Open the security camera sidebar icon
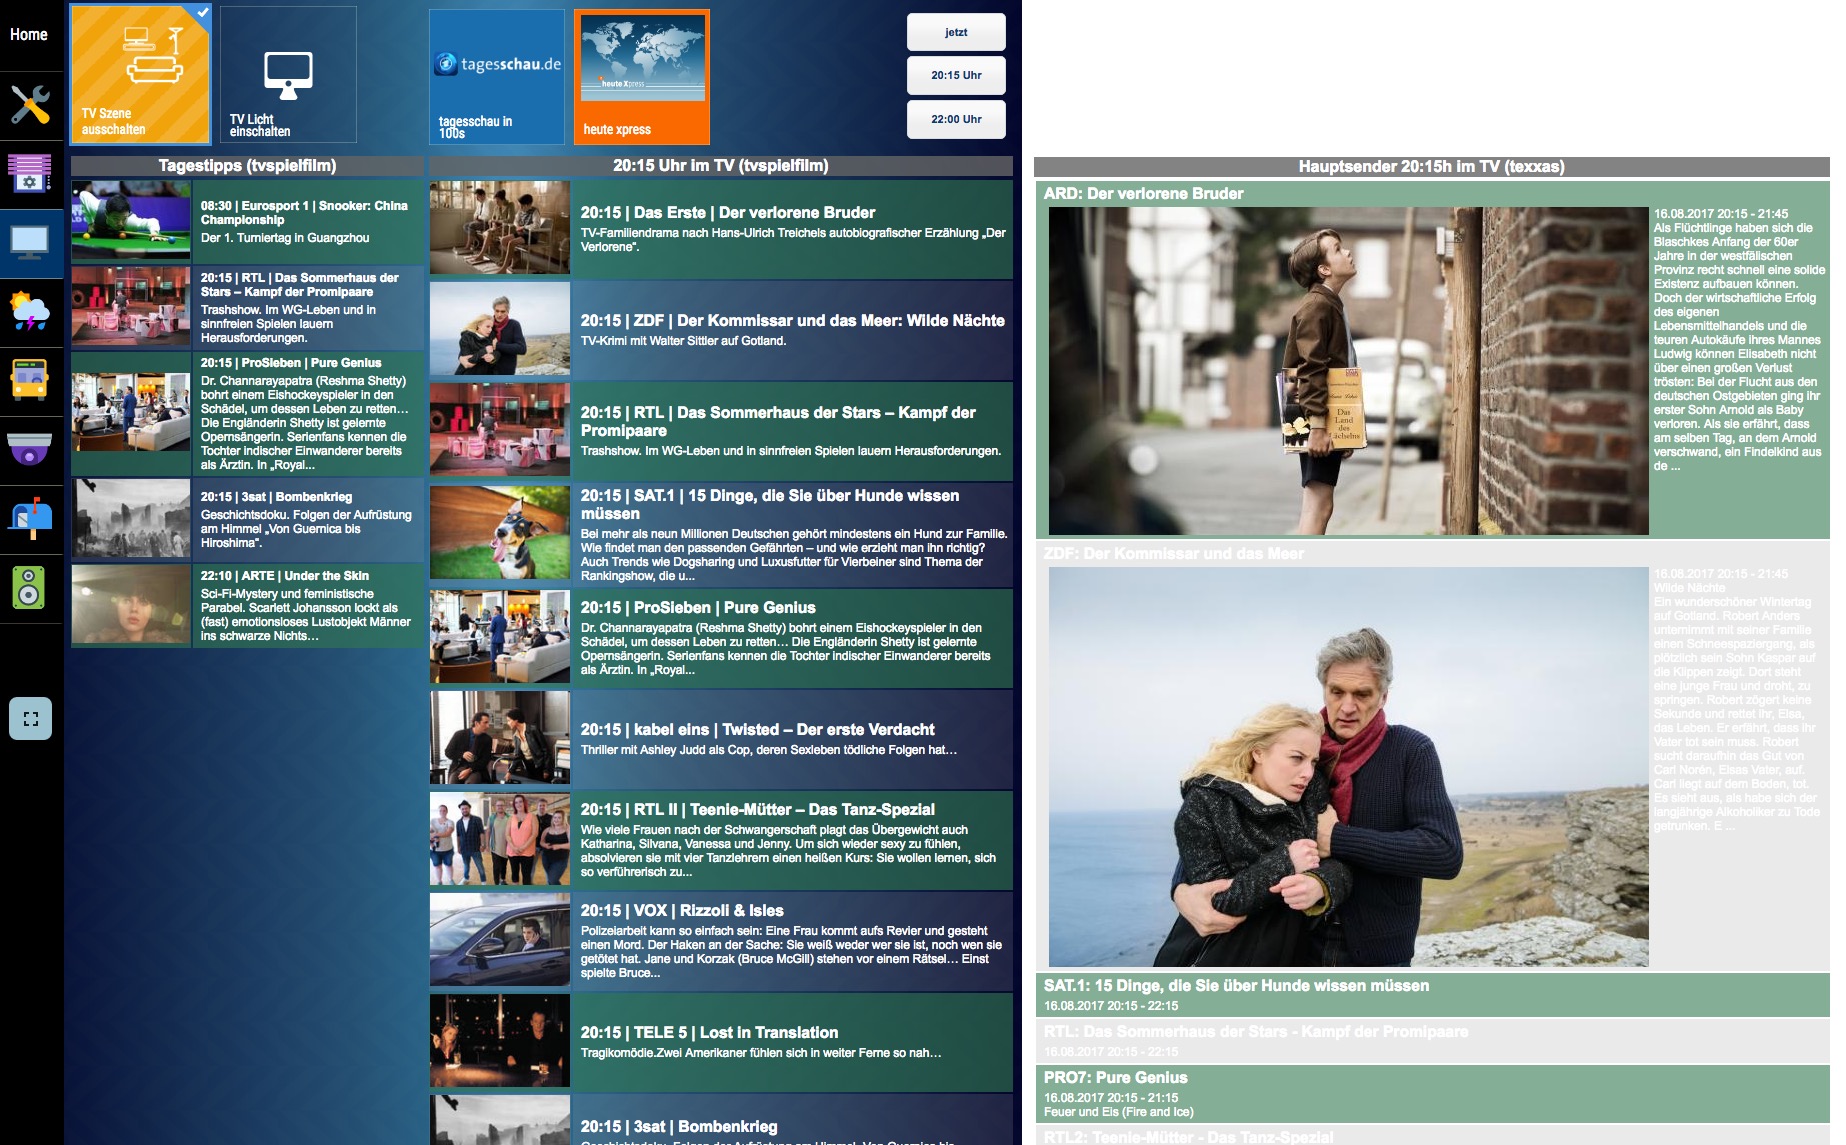This screenshot has height=1145, width=1846. click(x=30, y=450)
